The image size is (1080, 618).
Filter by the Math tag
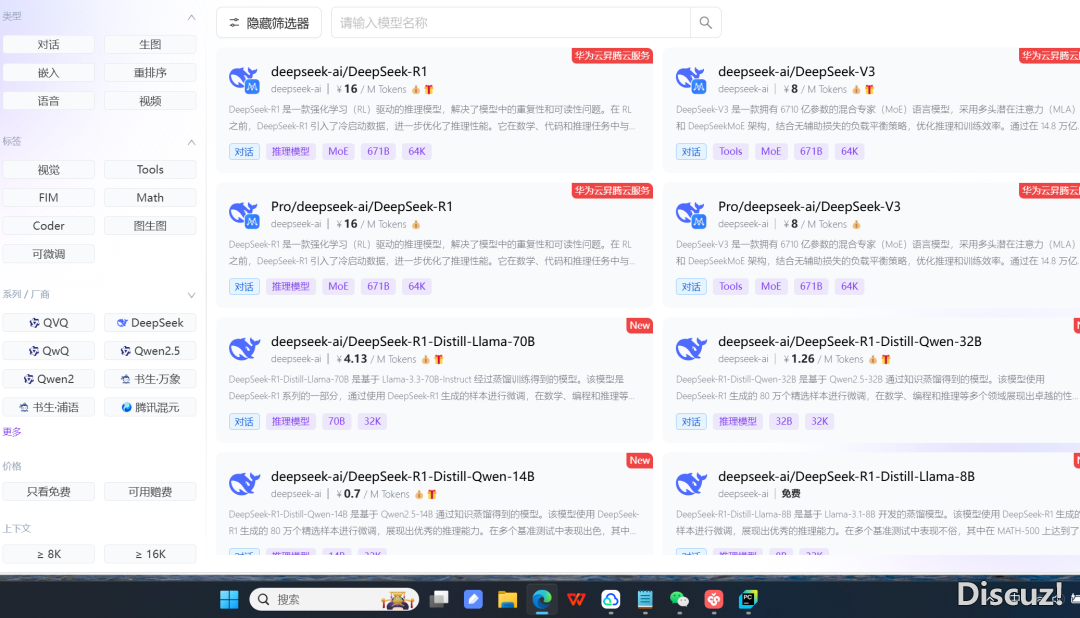(x=150, y=198)
